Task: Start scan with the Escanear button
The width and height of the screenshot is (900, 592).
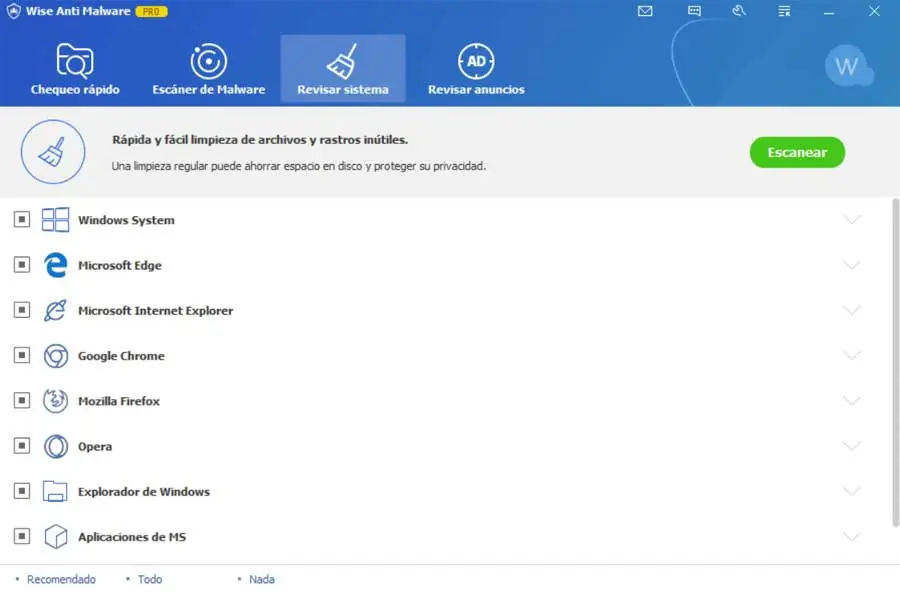Action: (x=797, y=152)
